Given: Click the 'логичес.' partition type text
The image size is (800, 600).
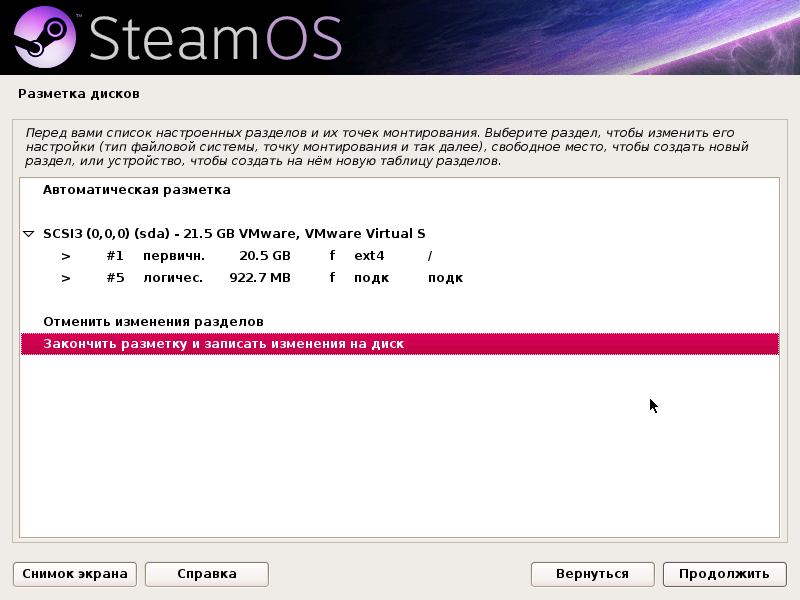Looking at the screenshot, I should pos(173,278).
